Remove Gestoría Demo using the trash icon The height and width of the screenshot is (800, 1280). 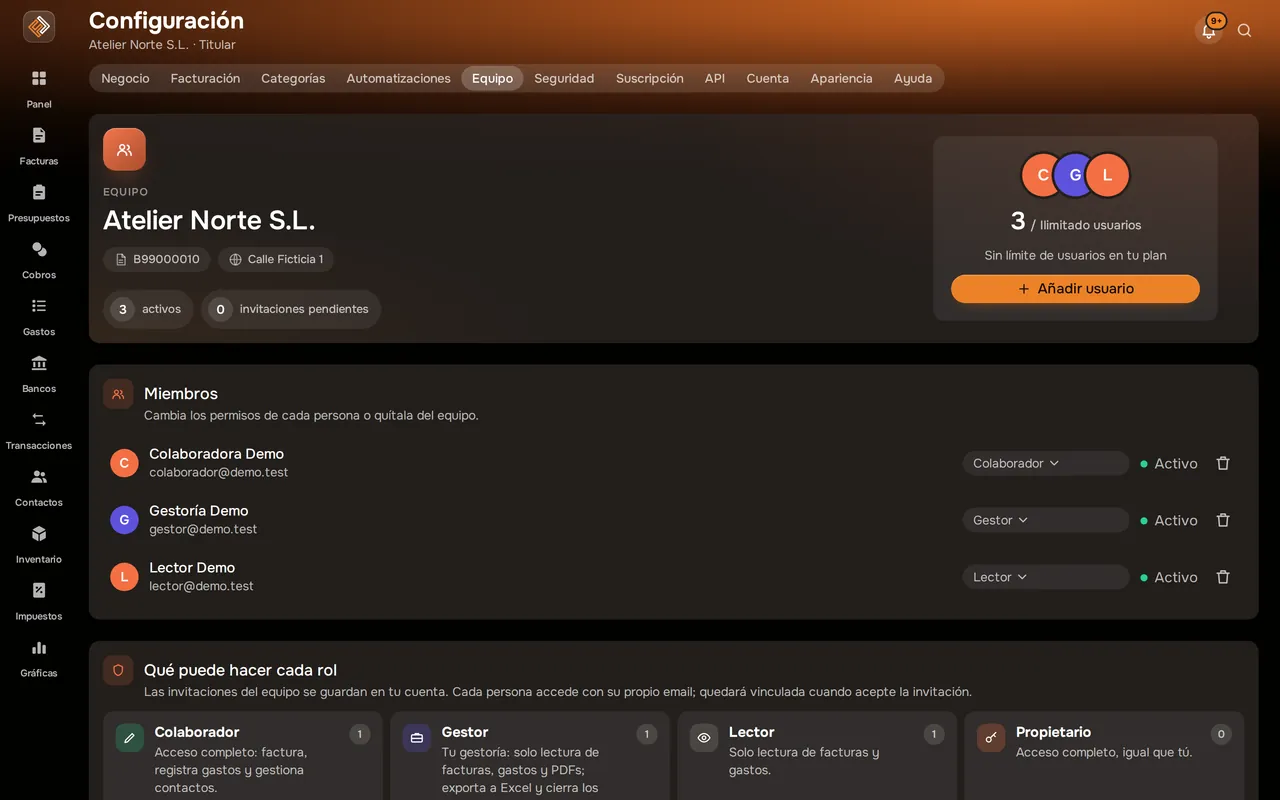coord(1223,520)
